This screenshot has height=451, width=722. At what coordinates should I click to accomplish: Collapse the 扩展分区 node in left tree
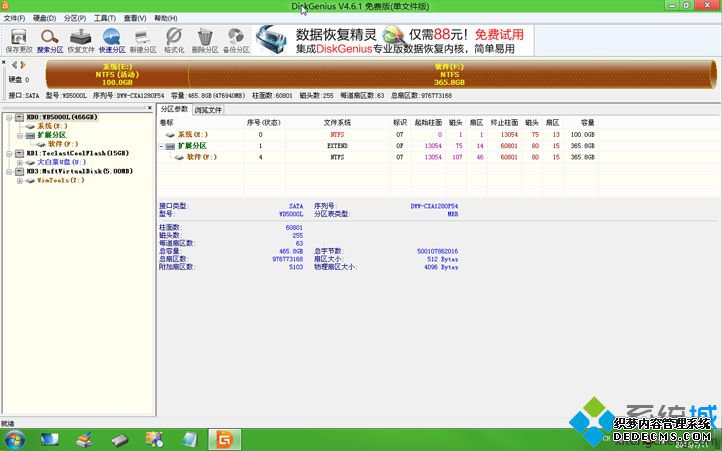pyautogui.click(x=20, y=135)
